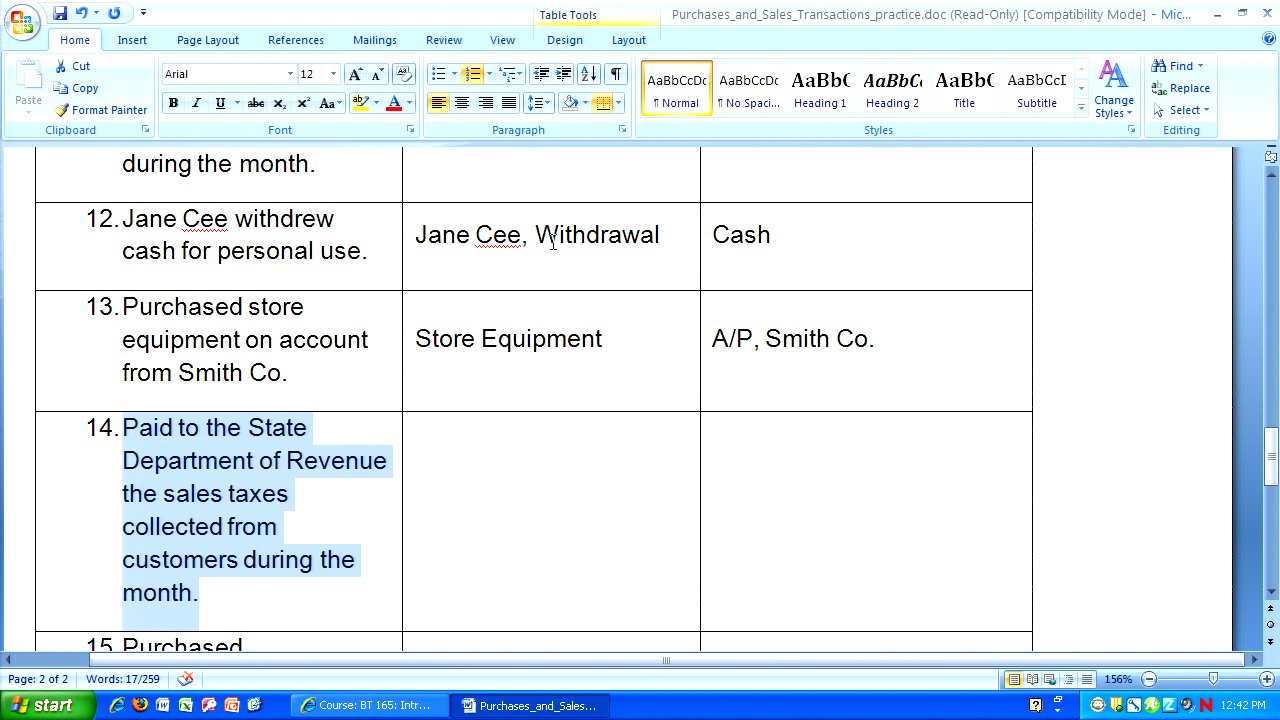The width and height of the screenshot is (1280, 720).
Task: Click the Clear Formatting eraser icon
Action: pos(404,74)
